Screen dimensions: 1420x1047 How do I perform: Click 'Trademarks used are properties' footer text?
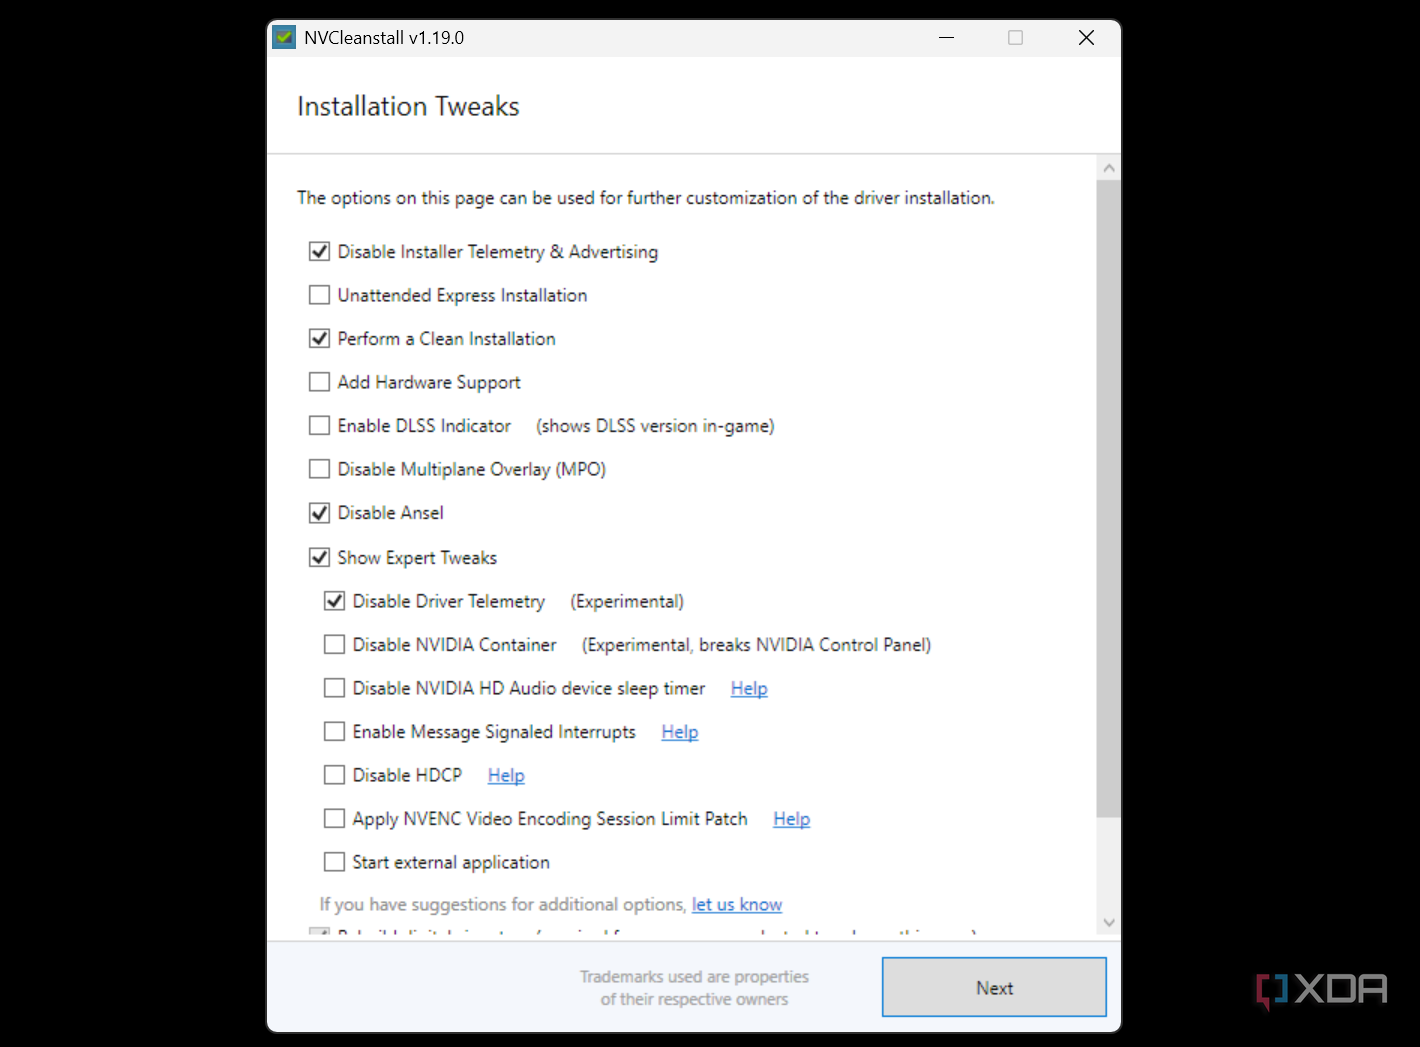694,977
